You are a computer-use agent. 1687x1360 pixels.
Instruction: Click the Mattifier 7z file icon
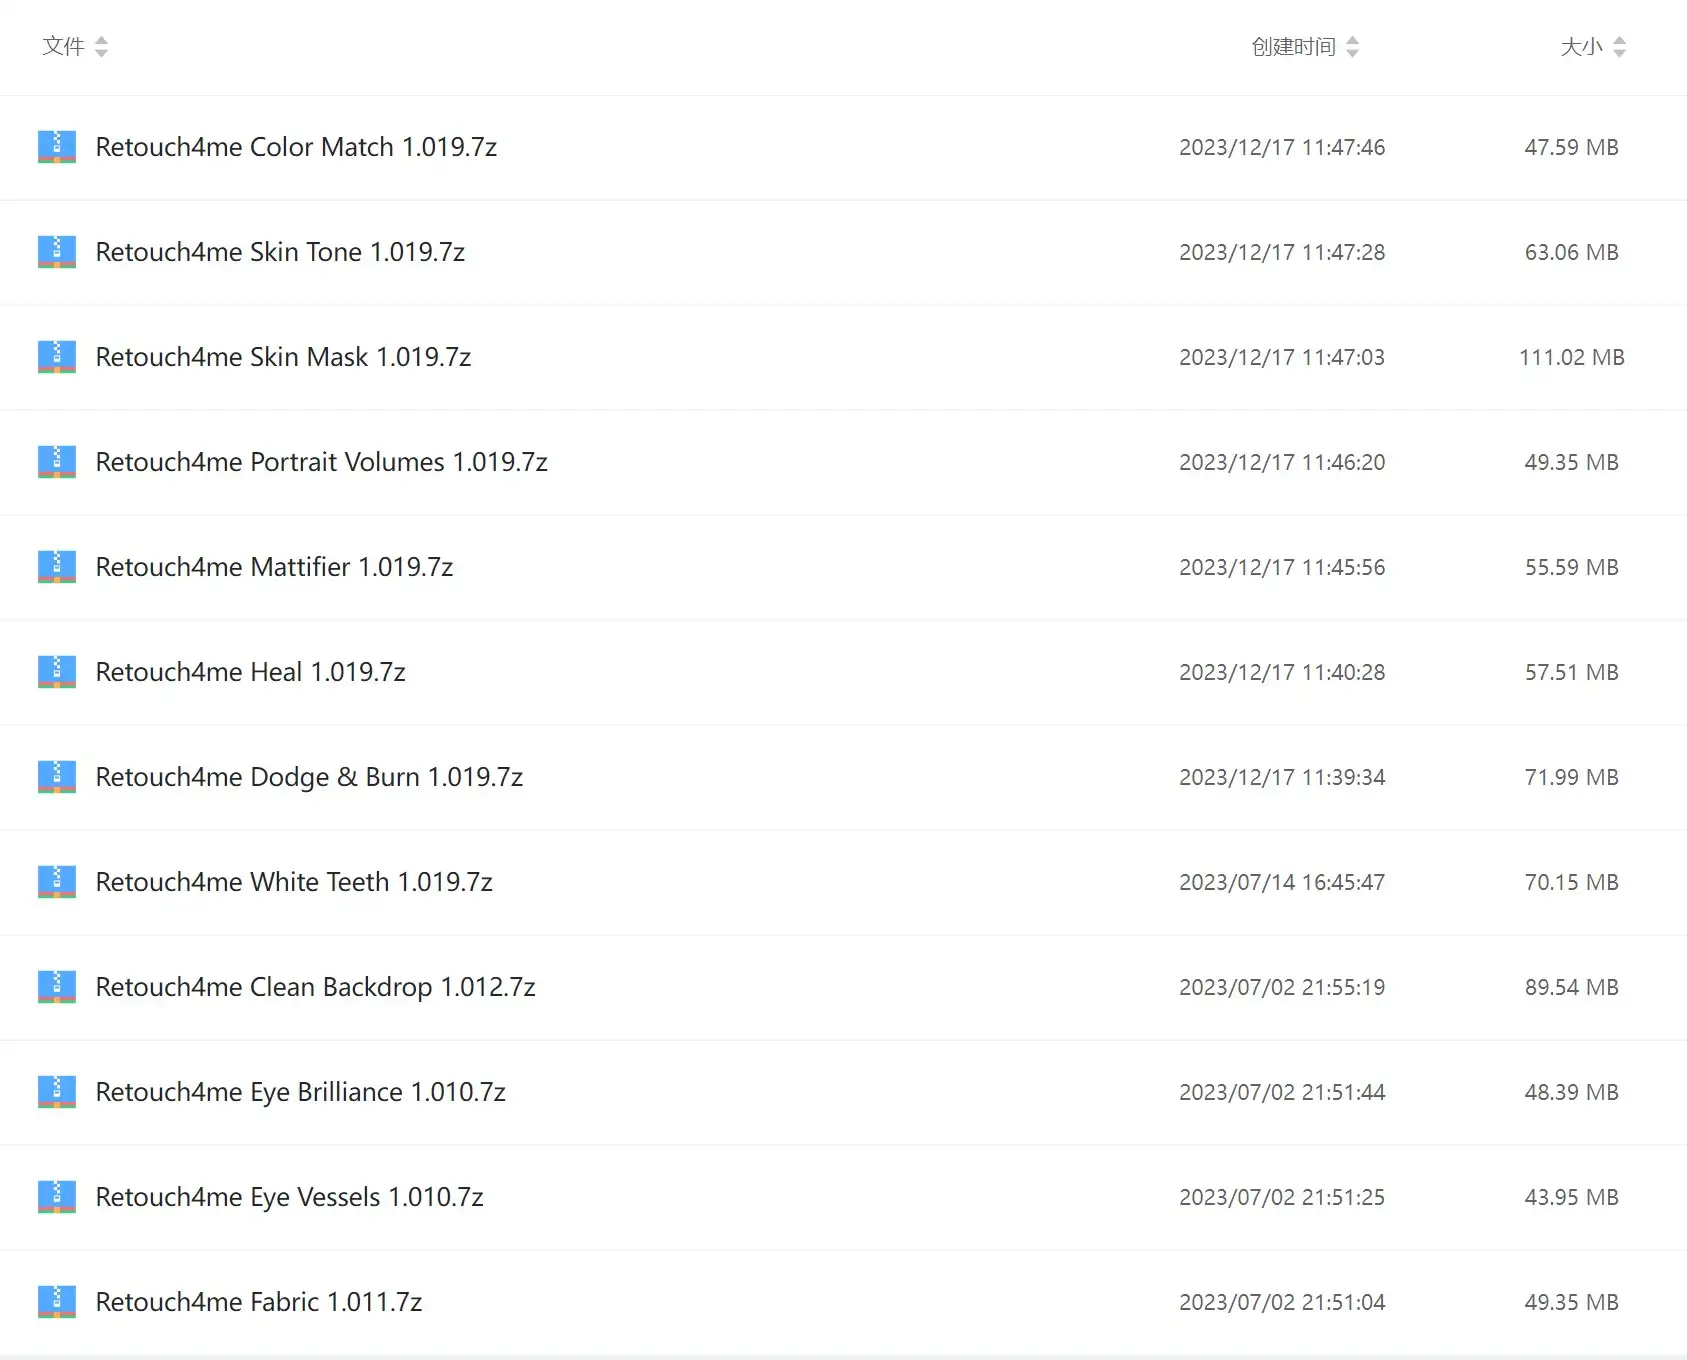click(57, 567)
